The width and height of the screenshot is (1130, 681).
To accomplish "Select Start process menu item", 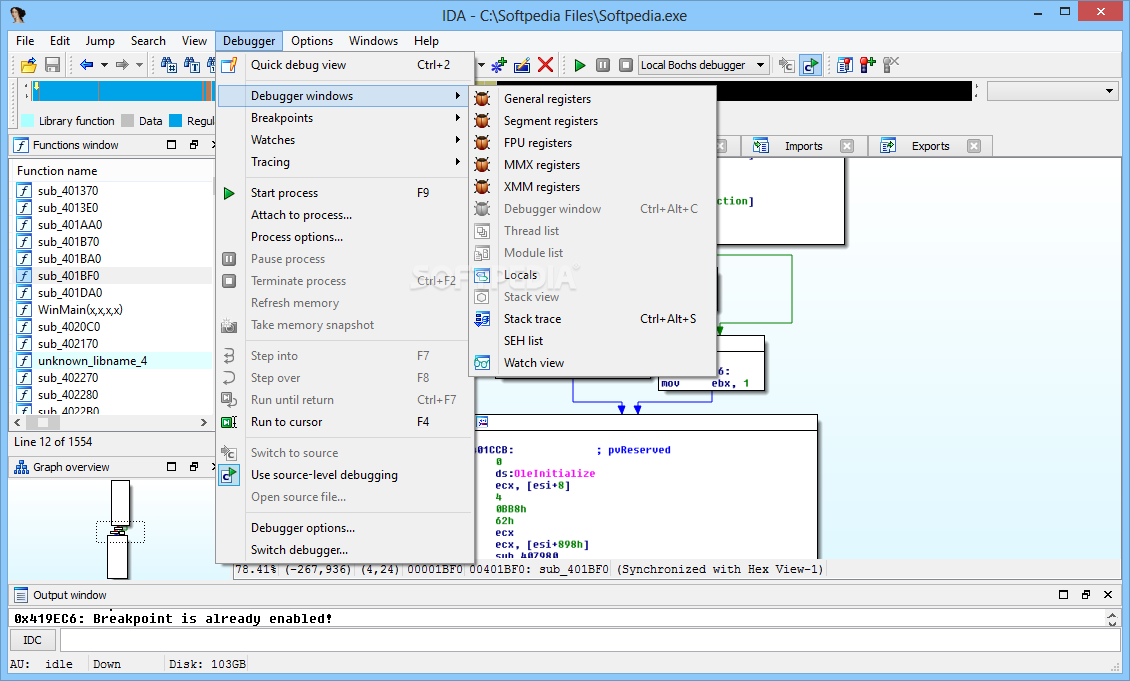I will tap(344, 193).
